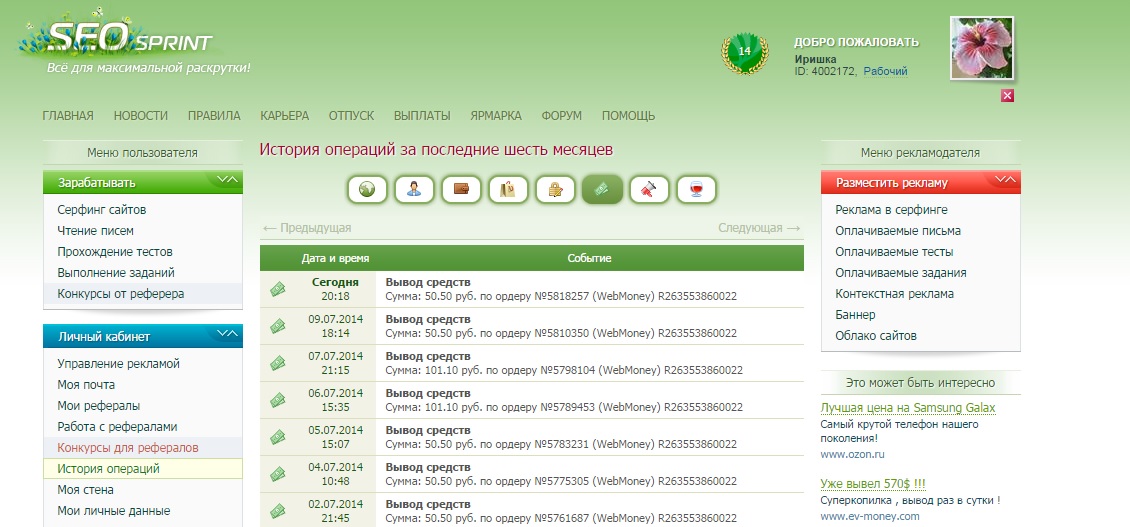Open ОТПУСК in the top navigation
Viewport: 1130px width, 527px height.
tap(351, 115)
